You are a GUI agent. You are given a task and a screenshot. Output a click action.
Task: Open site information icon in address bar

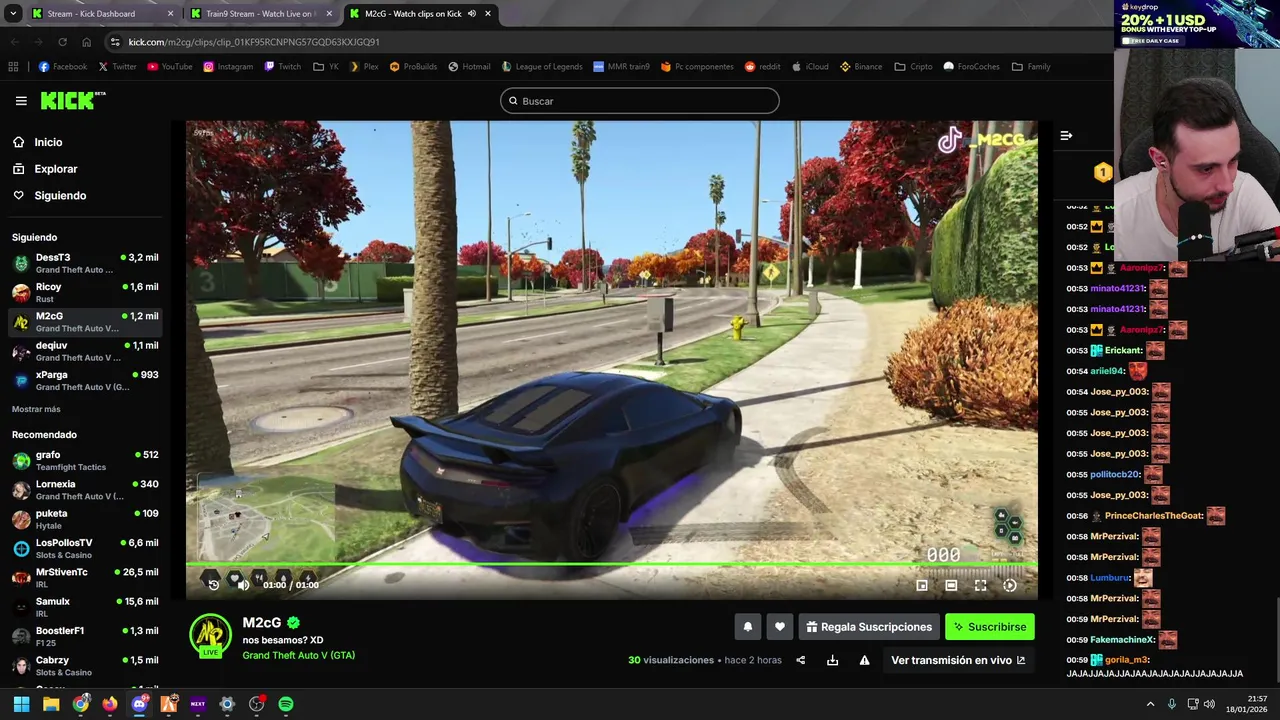116,42
